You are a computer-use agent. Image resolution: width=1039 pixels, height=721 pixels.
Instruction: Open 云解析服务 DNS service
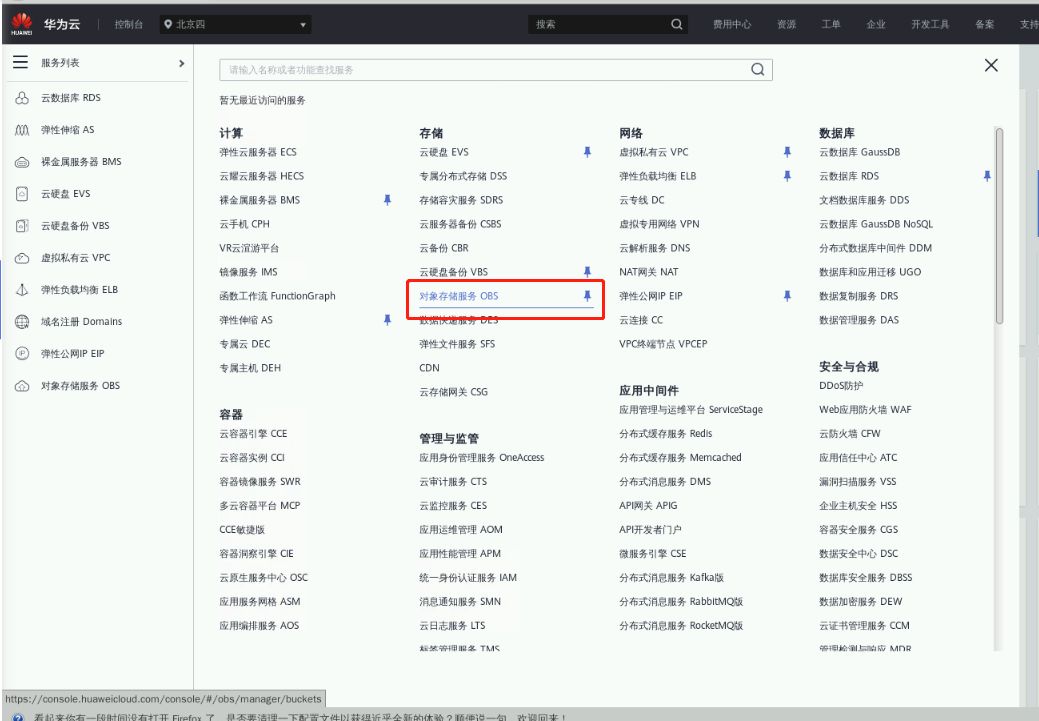[x=655, y=248]
